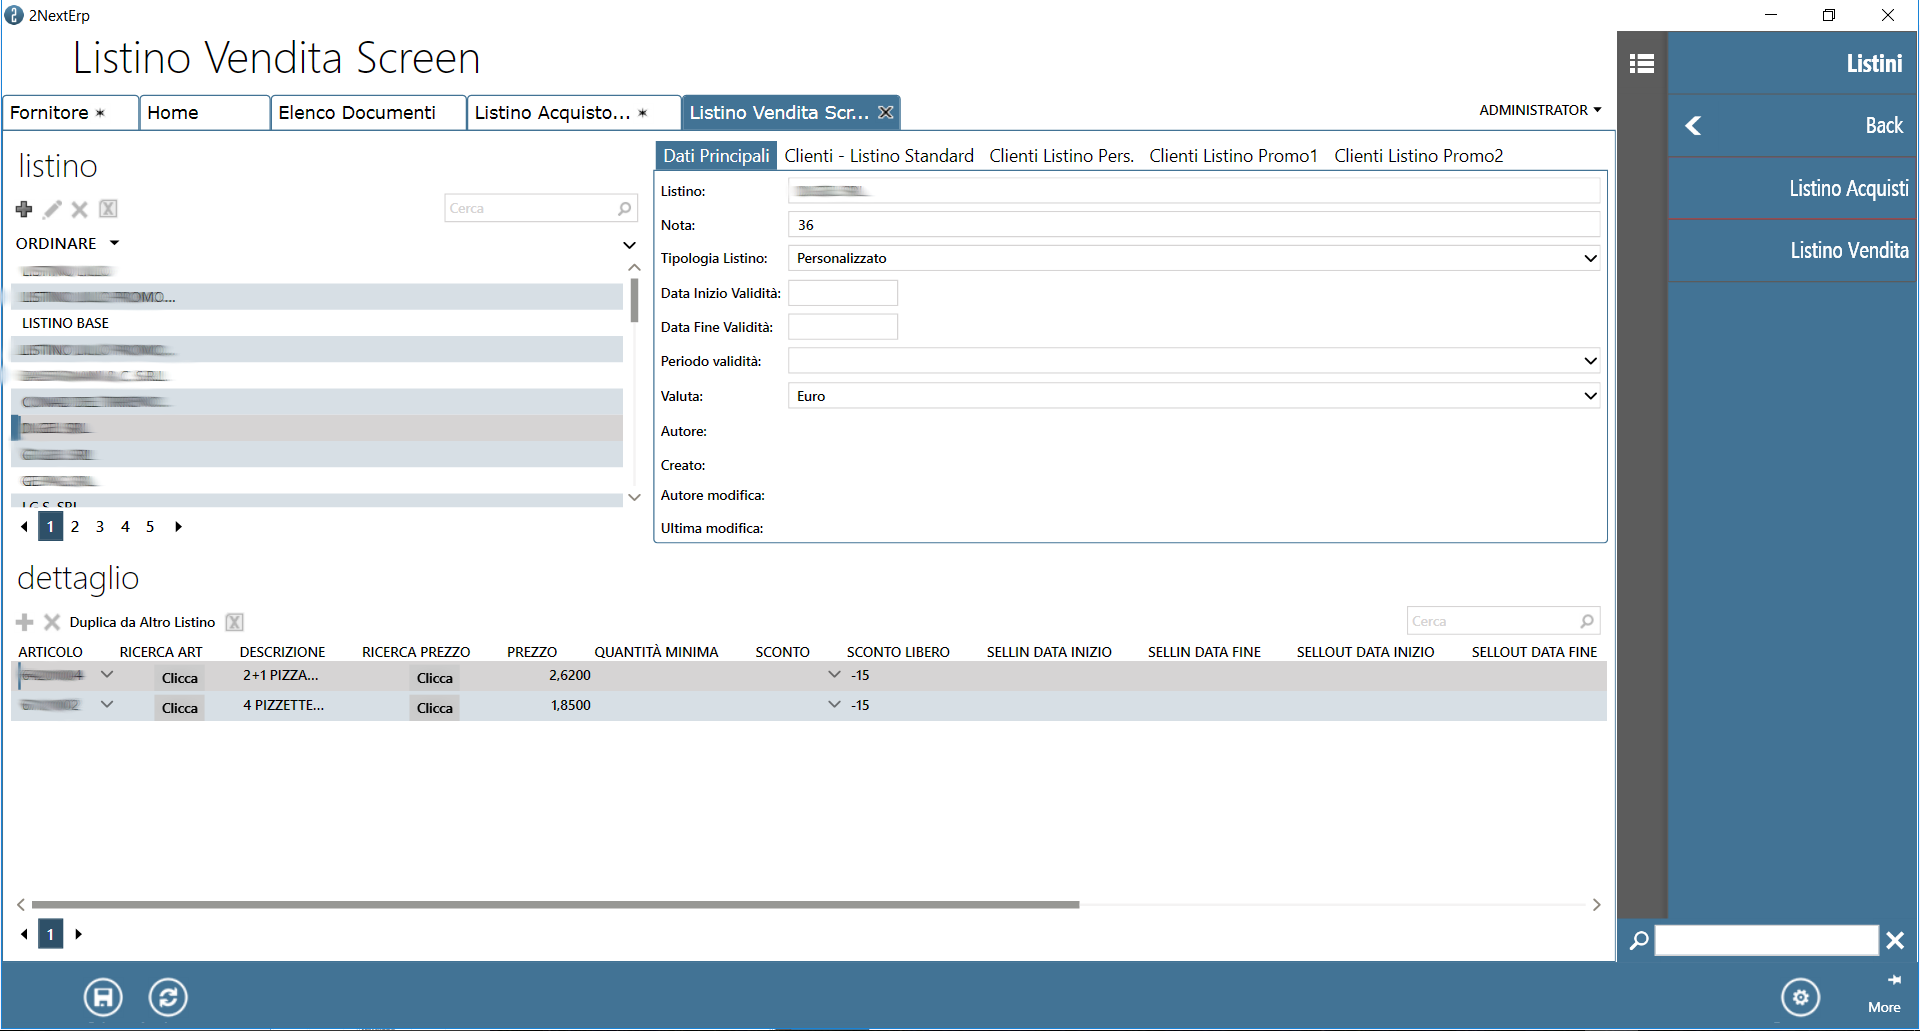Open Listino Acquisti in sidebar
Viewport: 1920px width, 1031px height.
[x=1793, y=188]
